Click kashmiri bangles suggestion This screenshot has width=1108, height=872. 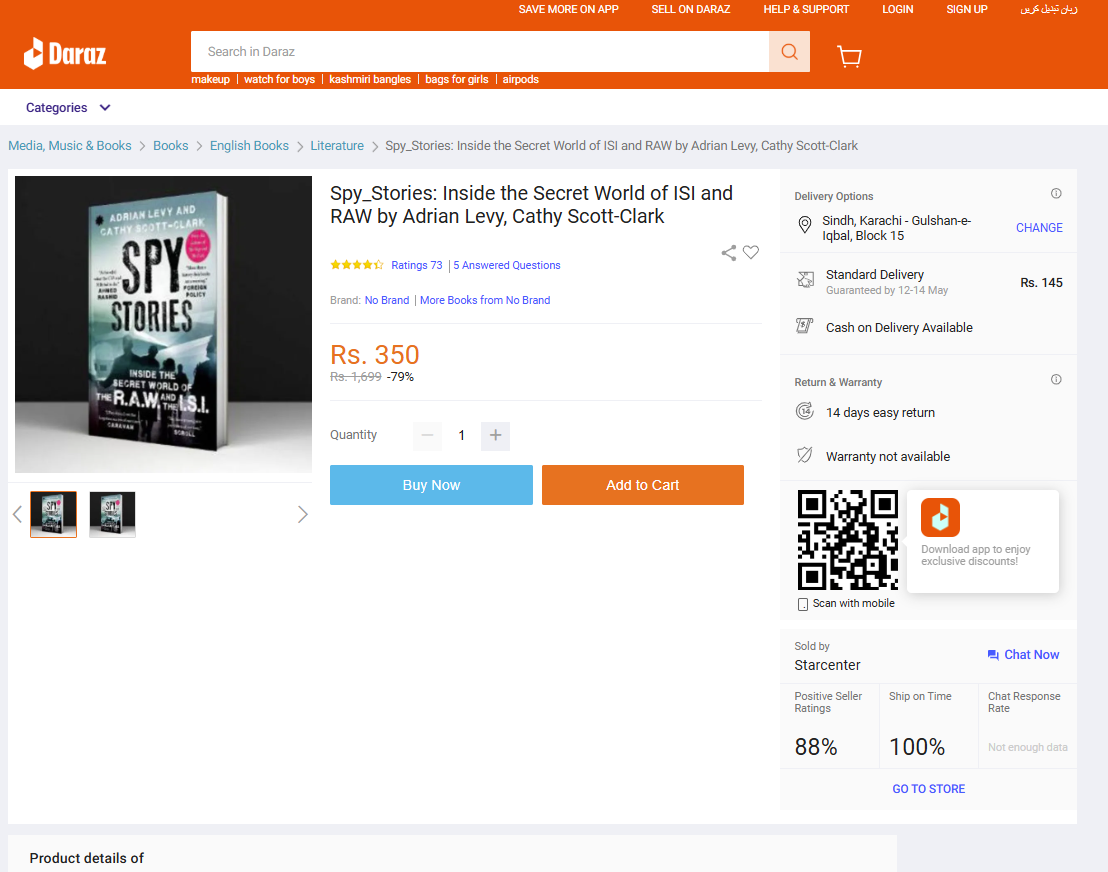(x=370, y=79)
